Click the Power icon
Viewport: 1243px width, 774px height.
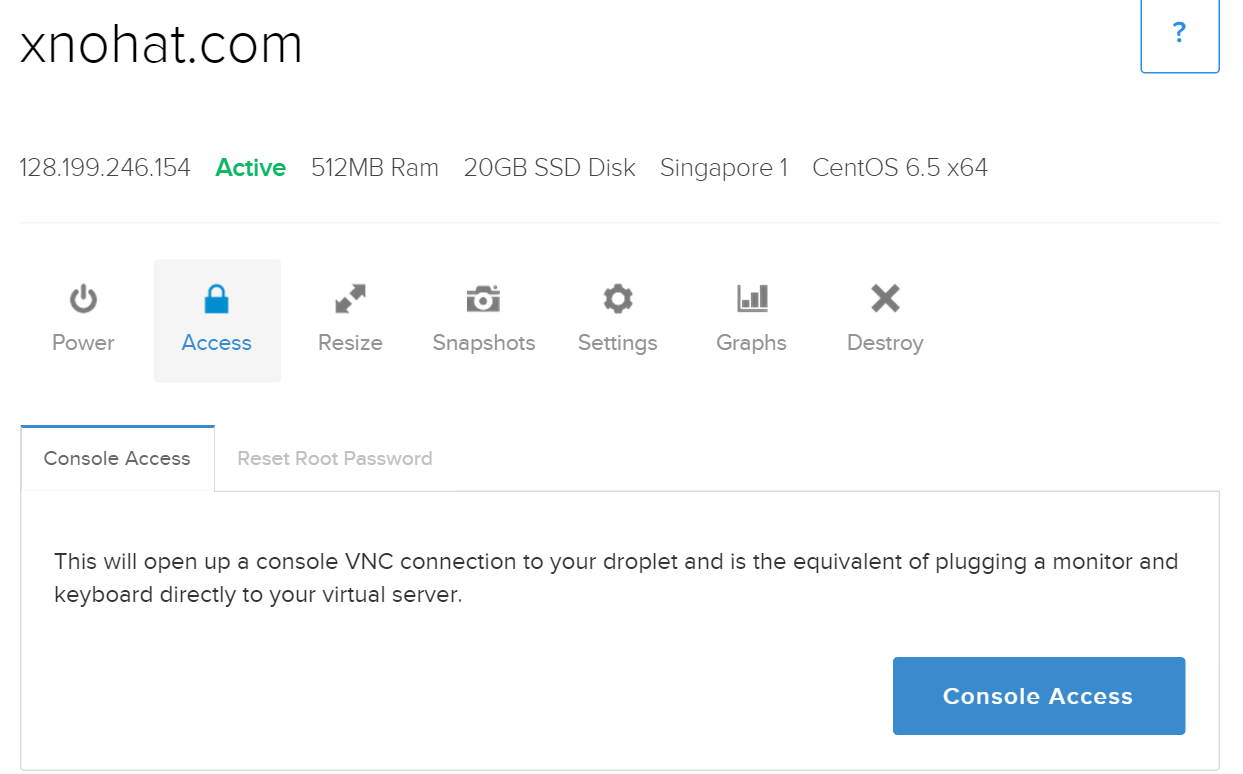click(83, 298)
